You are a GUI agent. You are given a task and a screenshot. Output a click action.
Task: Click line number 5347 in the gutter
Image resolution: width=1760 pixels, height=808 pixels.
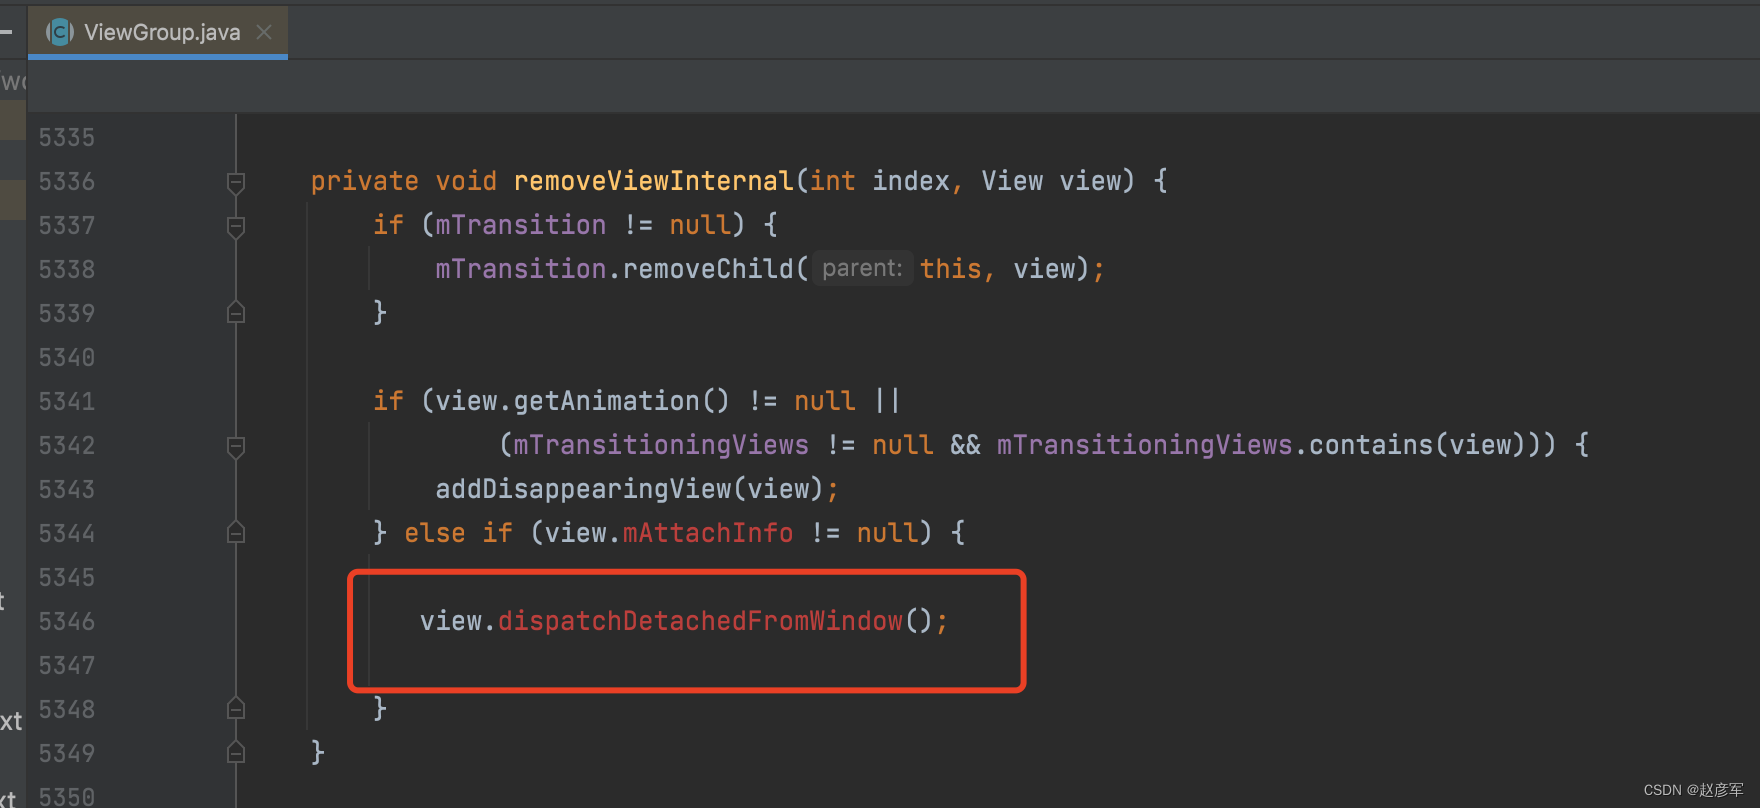(x=67, y=666)
